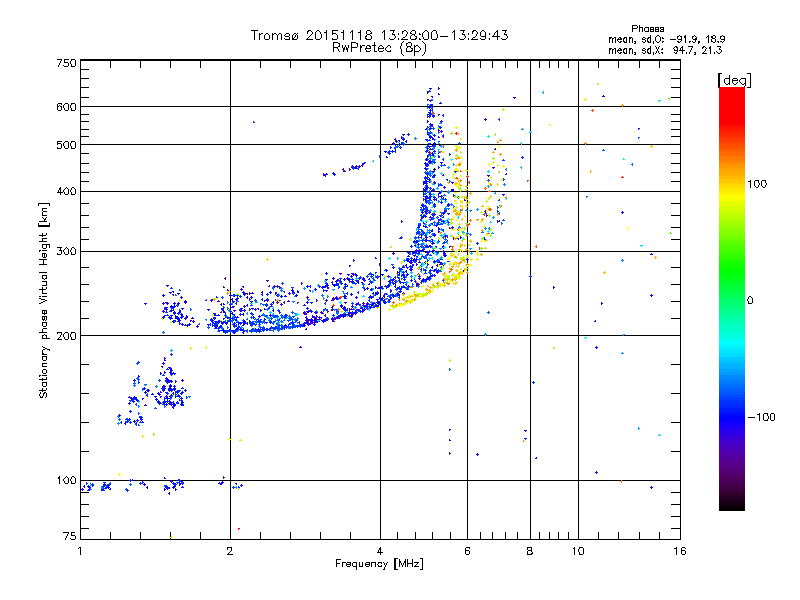The width and height of the screenshot is (800, 600).
Task: Click the "Phases" header label
Action: click(647, 29)
